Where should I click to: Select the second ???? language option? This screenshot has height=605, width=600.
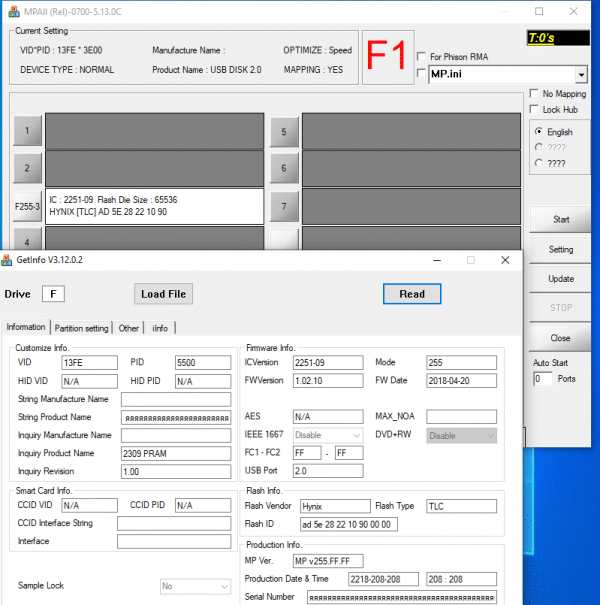point(539,147)
